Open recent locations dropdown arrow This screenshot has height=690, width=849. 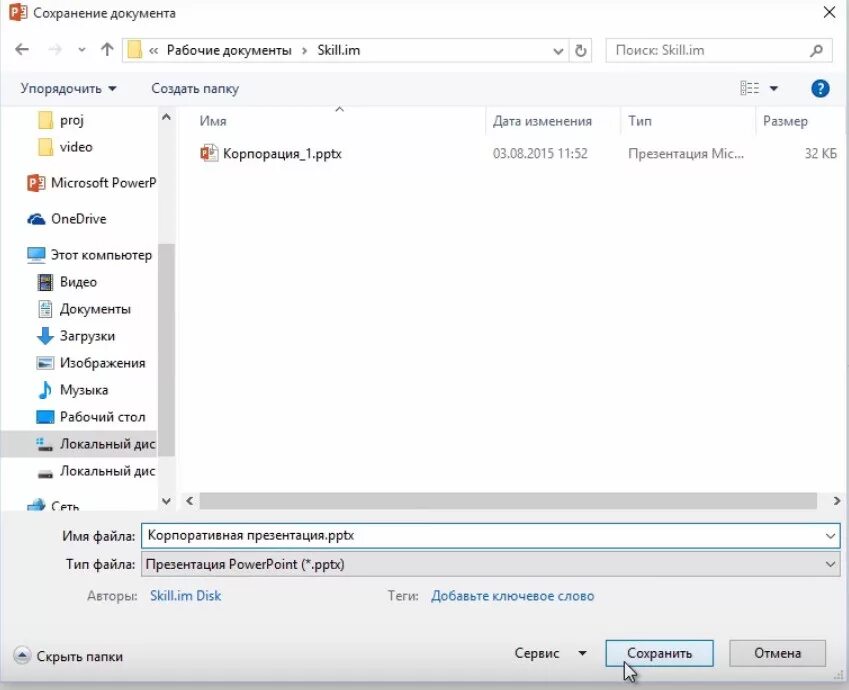(x=82, y=50)
